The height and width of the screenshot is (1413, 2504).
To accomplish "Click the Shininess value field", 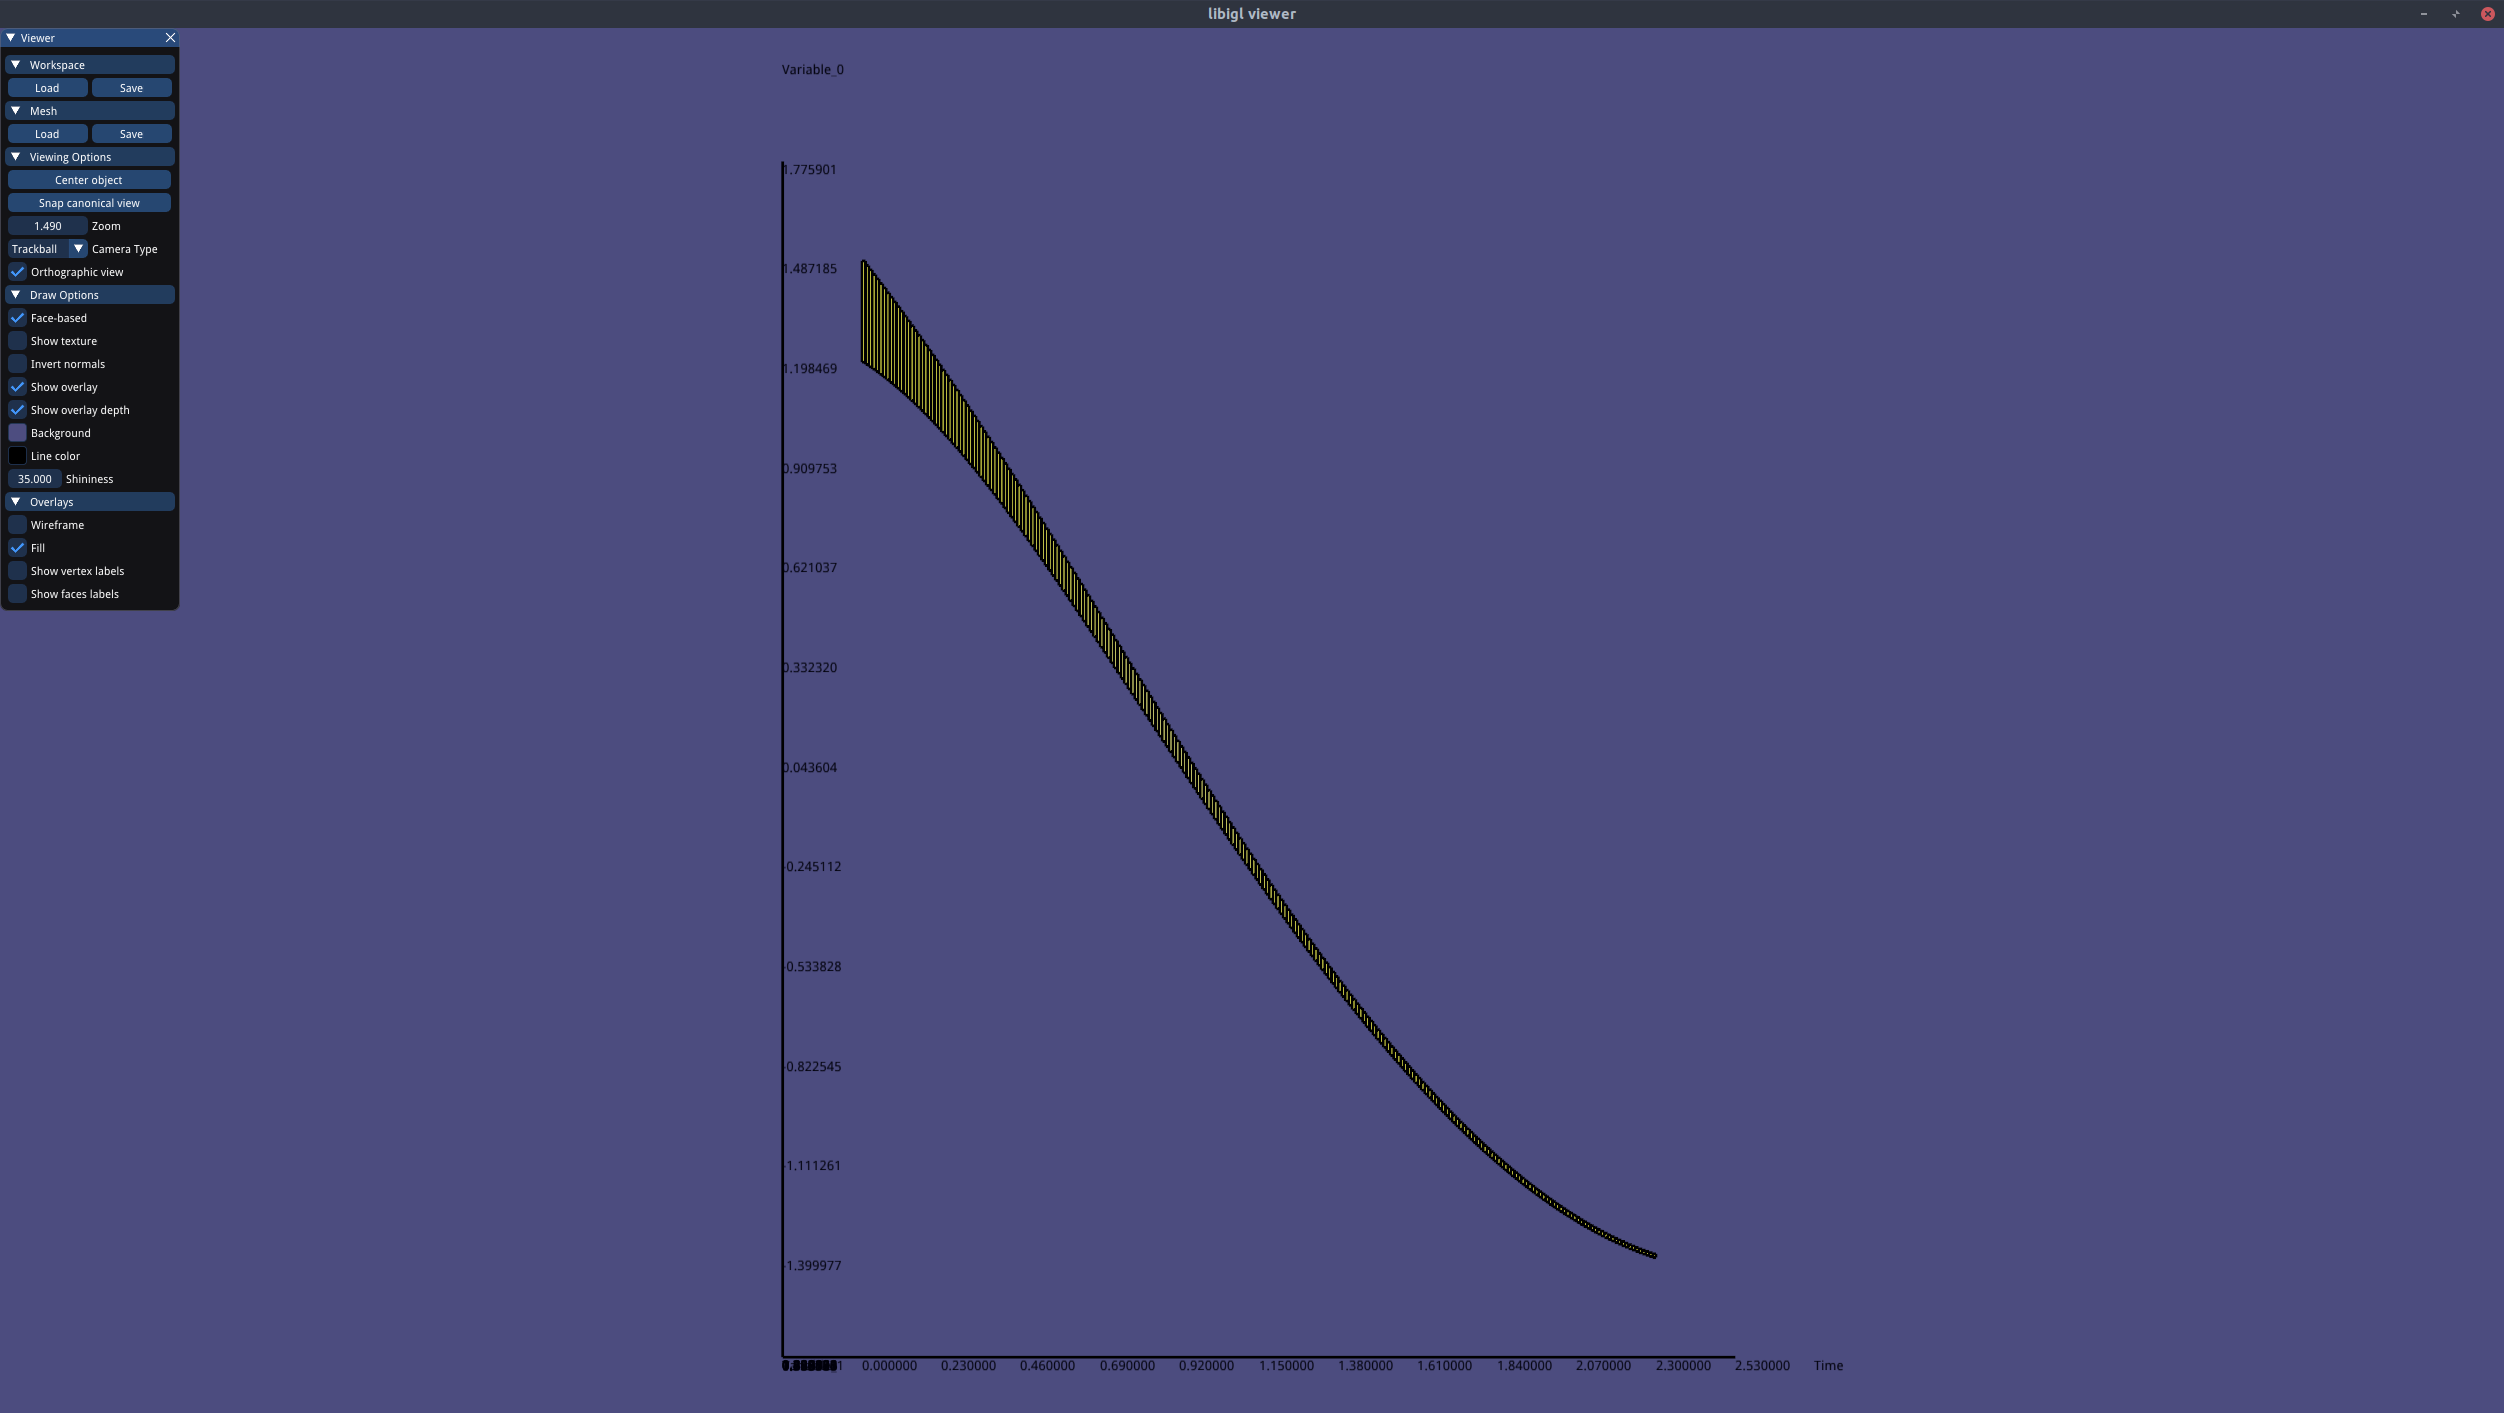I will 34,479.
